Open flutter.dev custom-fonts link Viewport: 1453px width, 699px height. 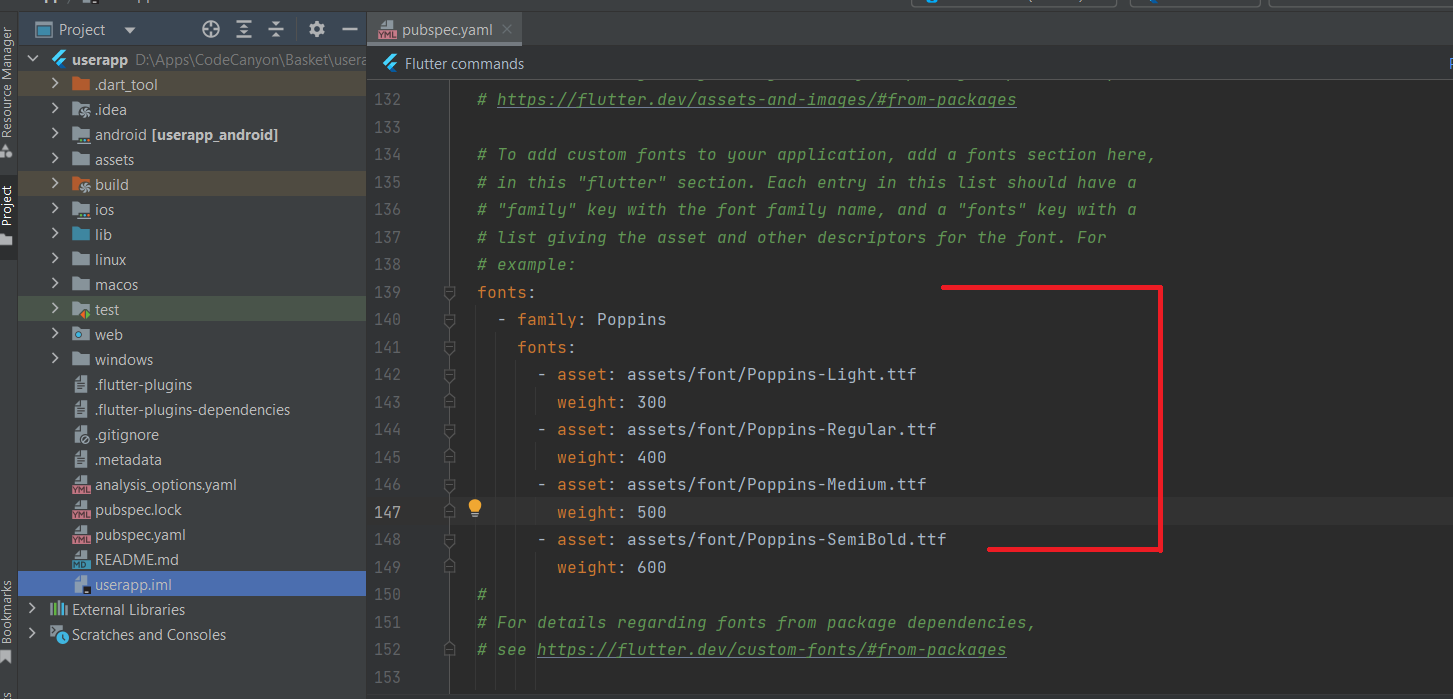(771, 649)
